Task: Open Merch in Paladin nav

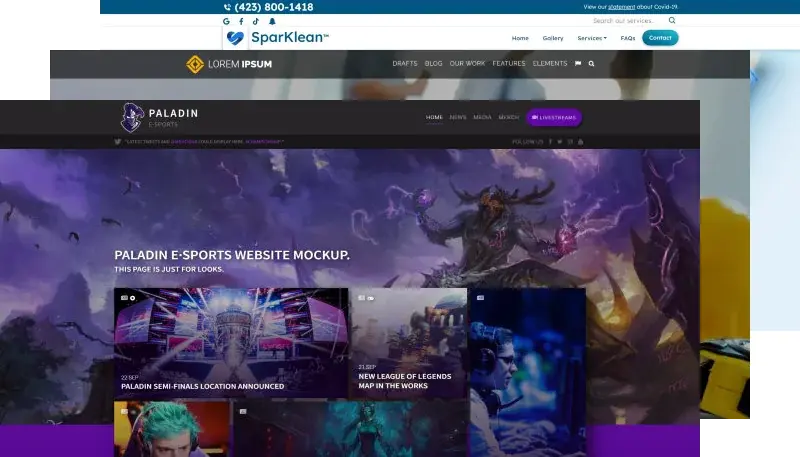Action: pos(508,117)
